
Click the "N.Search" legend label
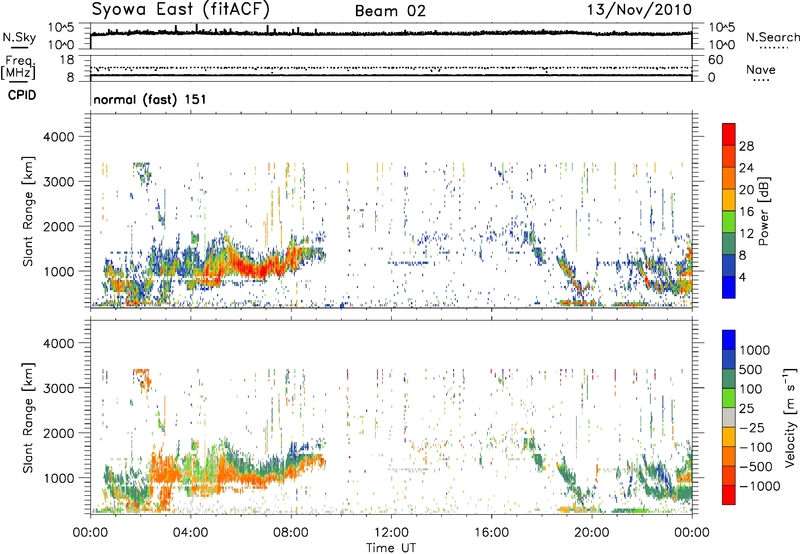coord(772,37)
